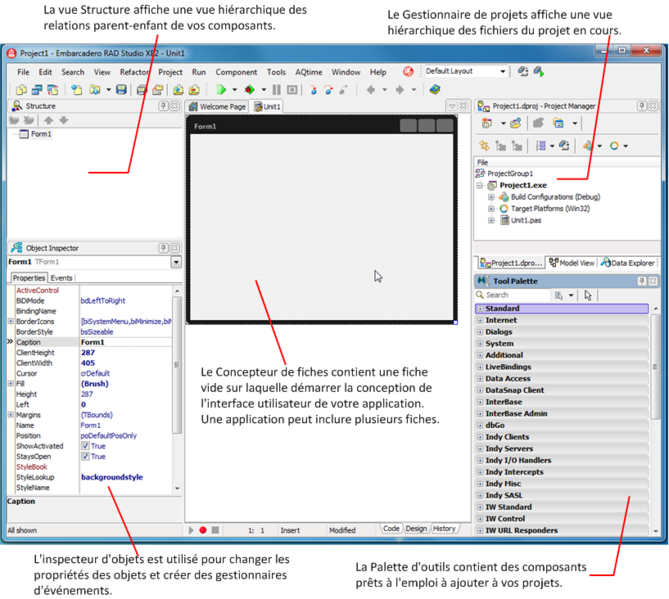The width and height of the screenshot is (669, 599).
Task: Open the Component menu
Action: tap(236, 72)
